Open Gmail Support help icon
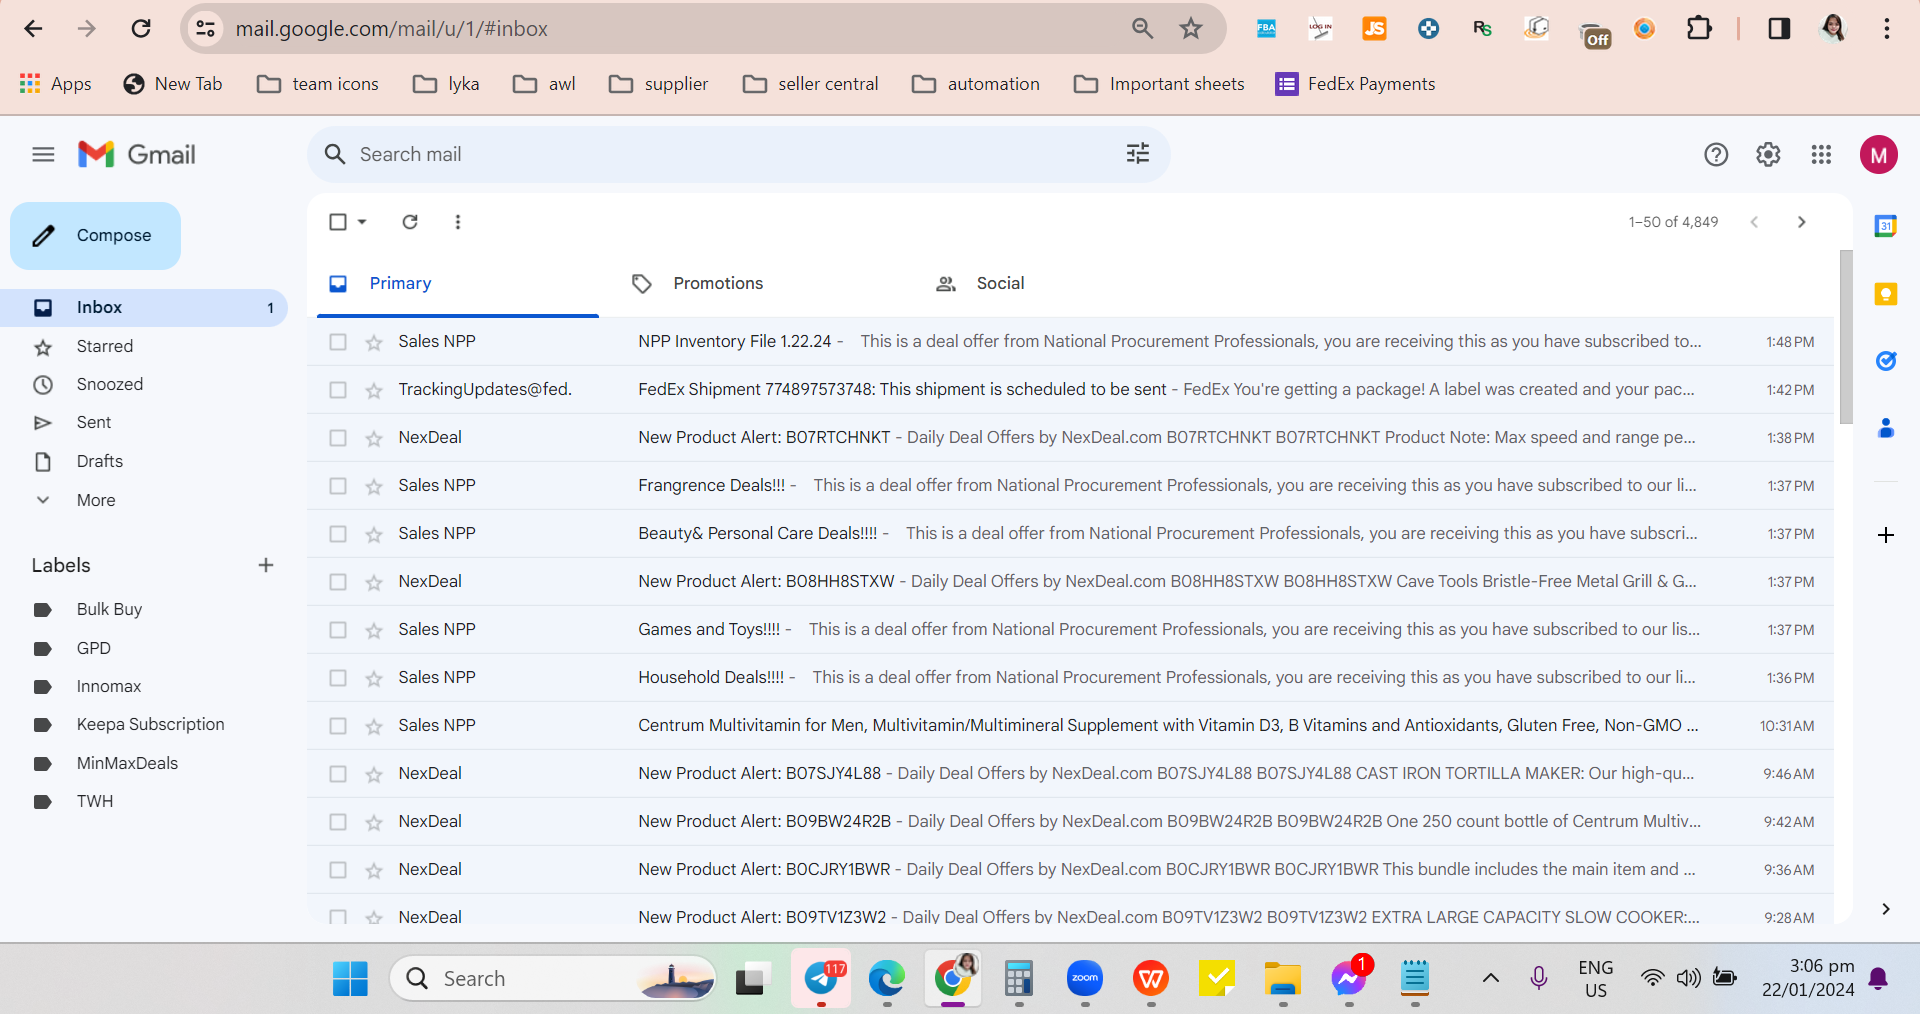This screenshot has width=1920, height=1014. (x=1716, y=154)
